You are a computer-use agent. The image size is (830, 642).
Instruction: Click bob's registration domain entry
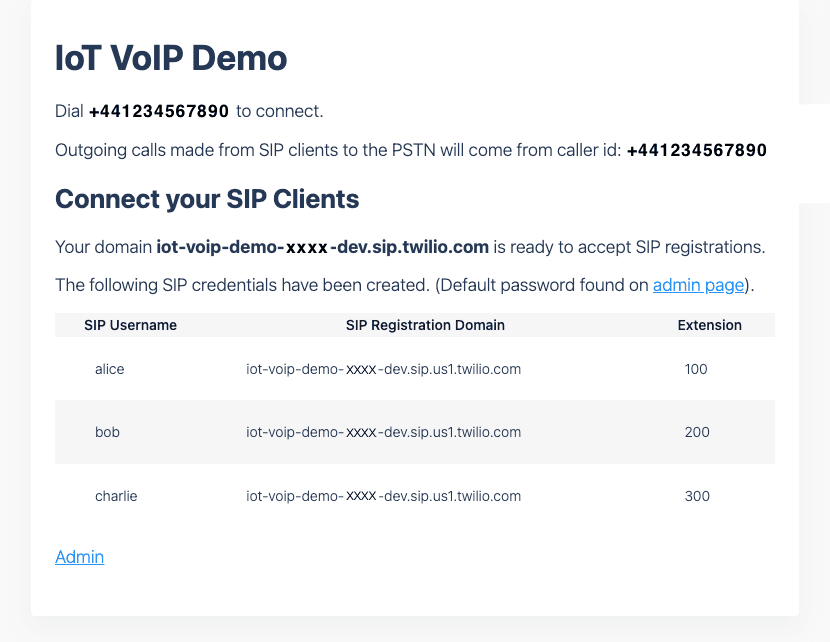384,432
